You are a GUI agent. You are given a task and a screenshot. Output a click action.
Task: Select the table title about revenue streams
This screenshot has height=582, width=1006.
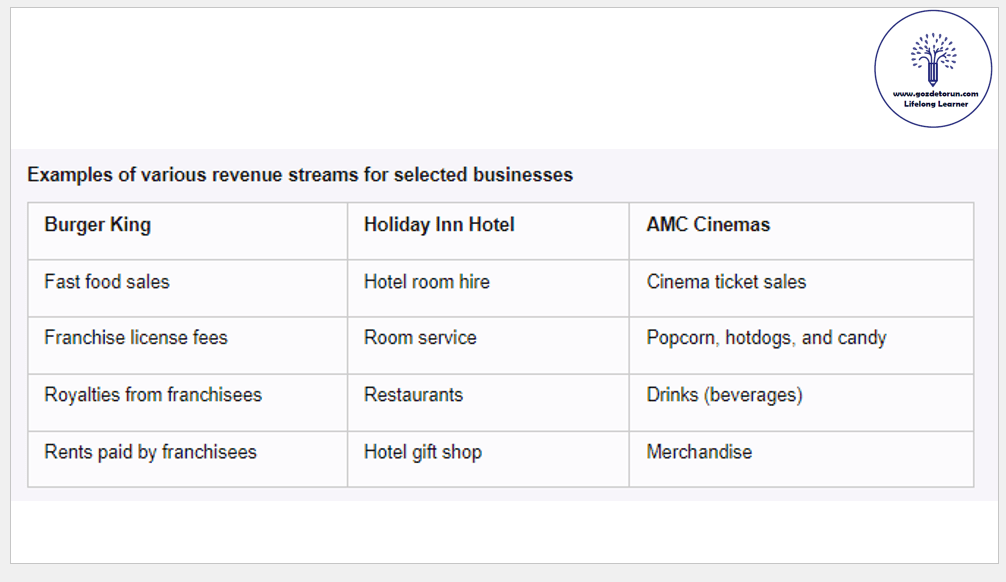click(300, 175)
